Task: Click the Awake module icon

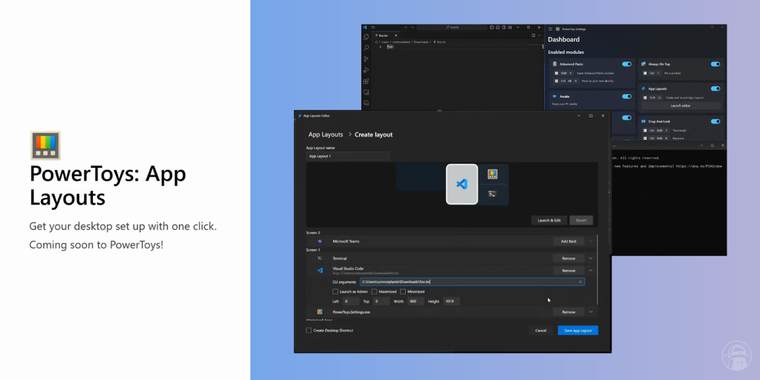Action: [x=554, y=96]
